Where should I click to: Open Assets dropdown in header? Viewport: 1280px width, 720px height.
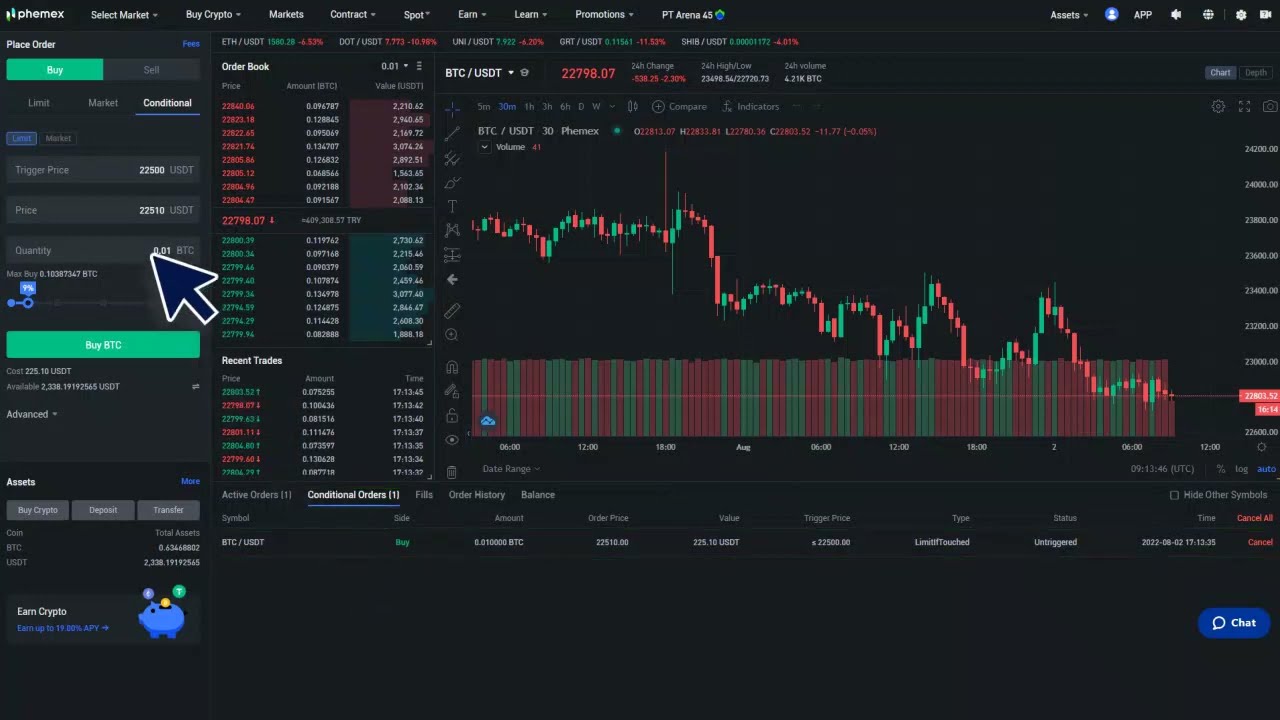point(1069,15)
